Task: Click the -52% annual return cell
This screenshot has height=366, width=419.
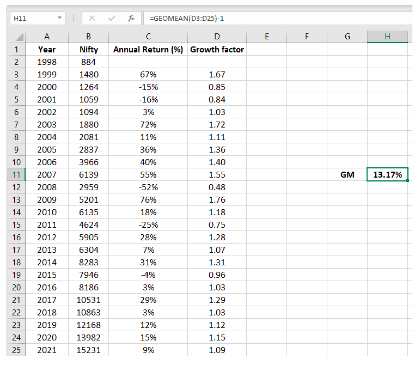Action: point(148,187)
